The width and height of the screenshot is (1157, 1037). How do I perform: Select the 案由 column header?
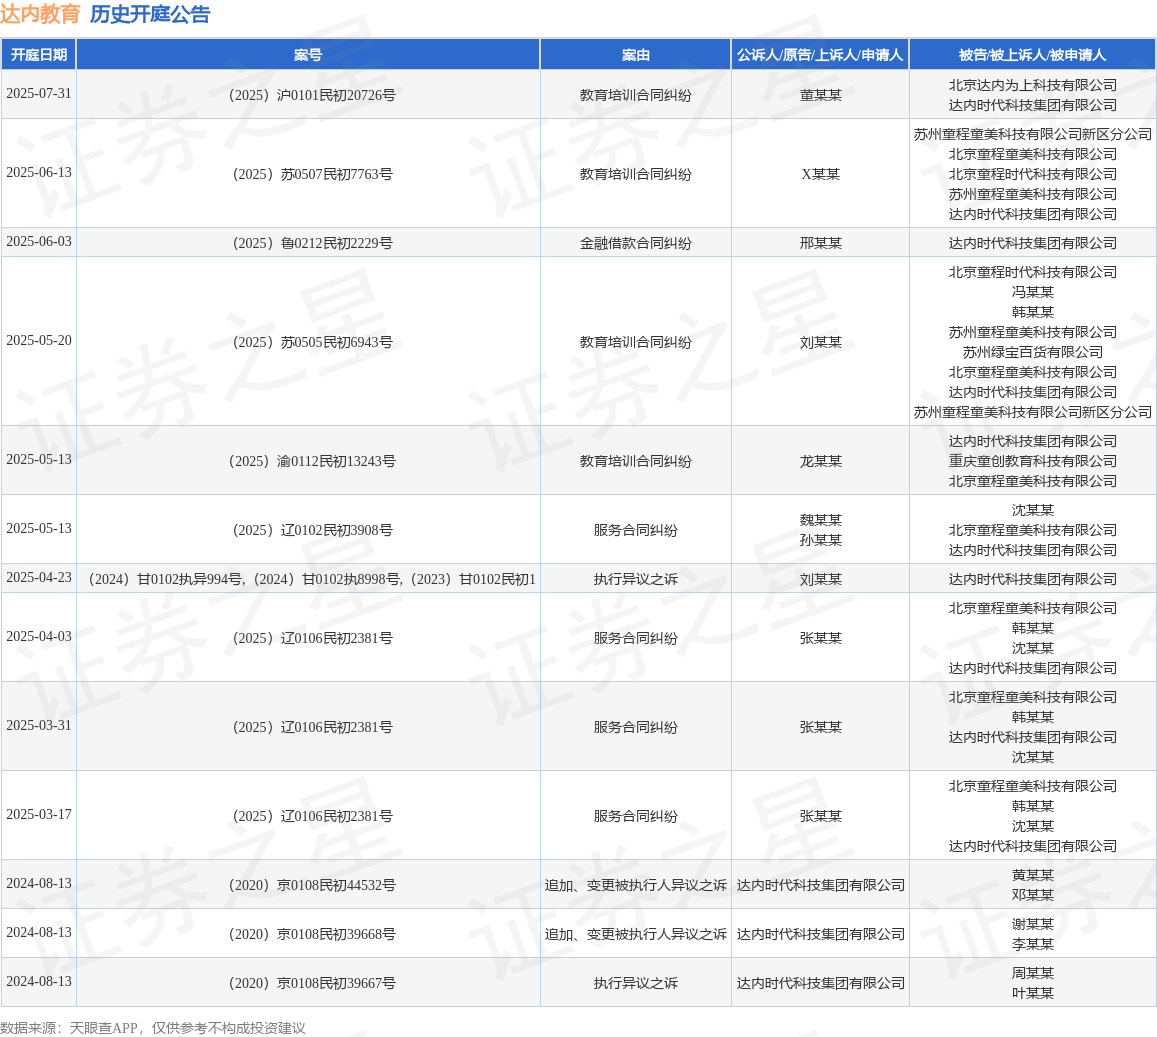coord(635,55)
